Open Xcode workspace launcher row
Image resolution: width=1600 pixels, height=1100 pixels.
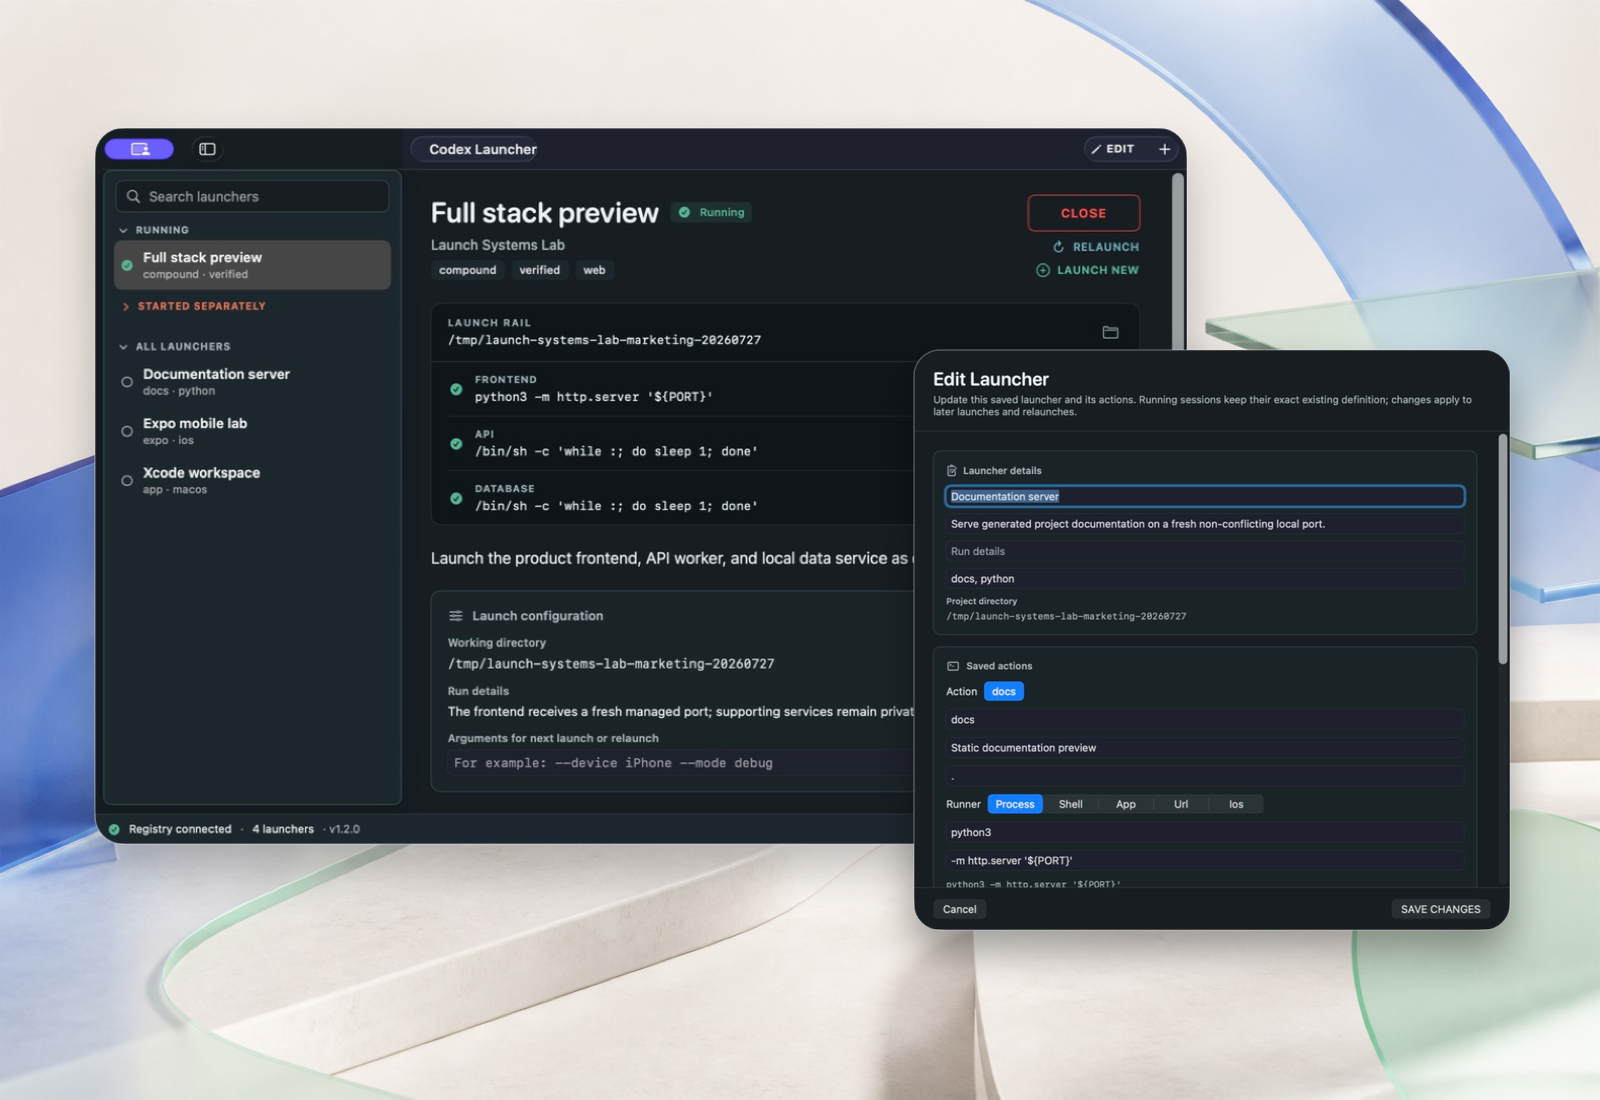point(252,481)
